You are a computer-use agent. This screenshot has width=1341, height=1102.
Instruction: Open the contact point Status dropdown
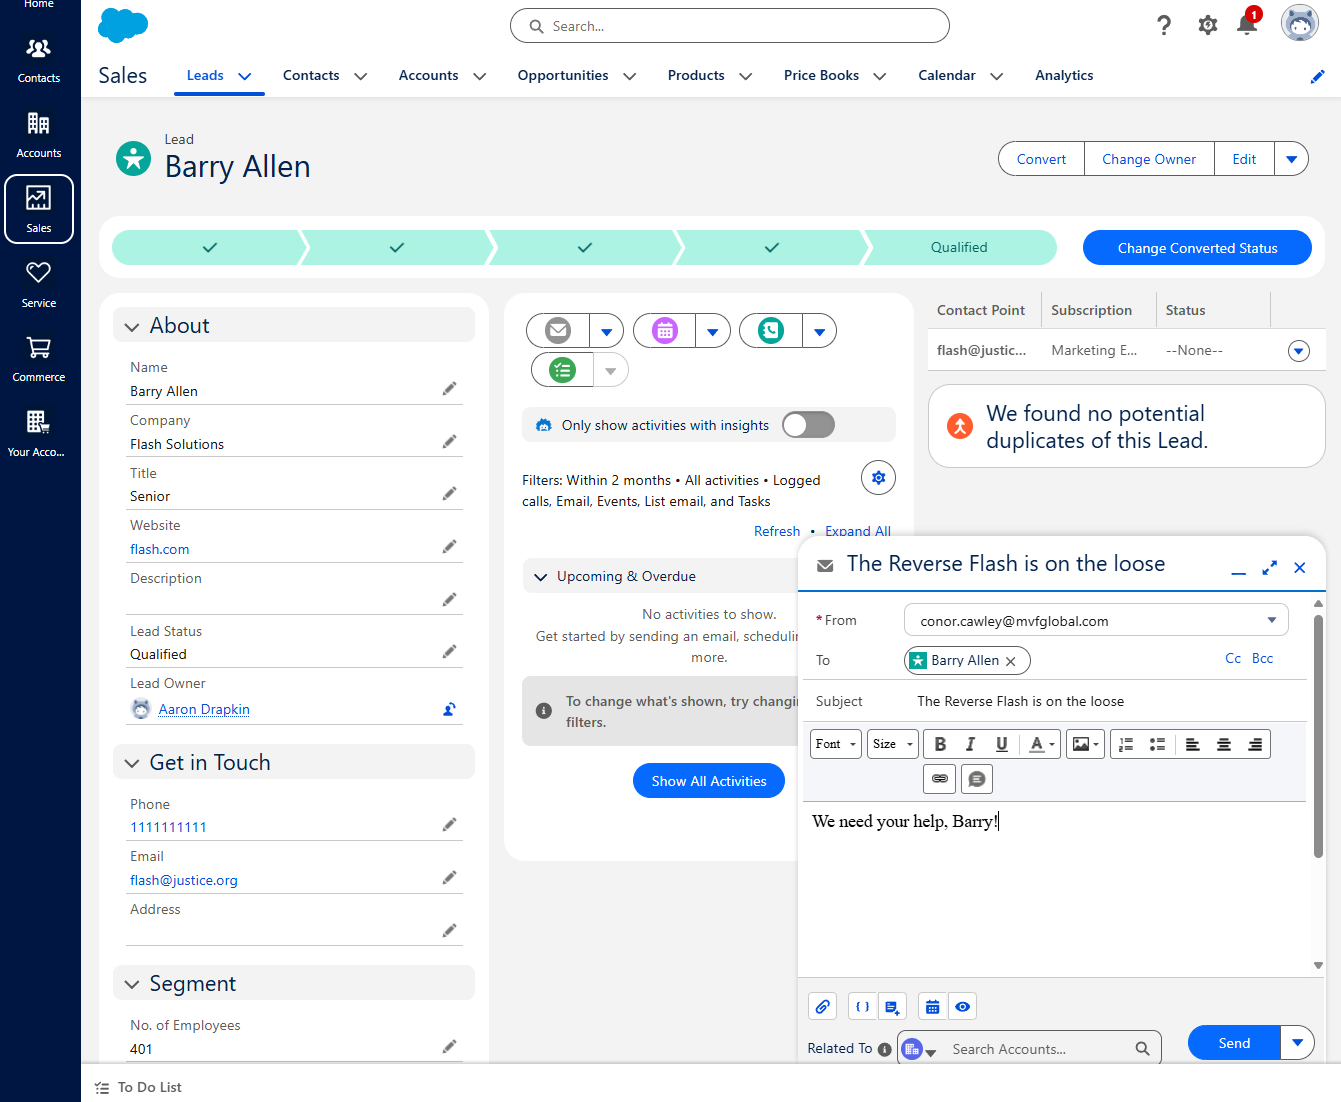(x=1298, y=350)
